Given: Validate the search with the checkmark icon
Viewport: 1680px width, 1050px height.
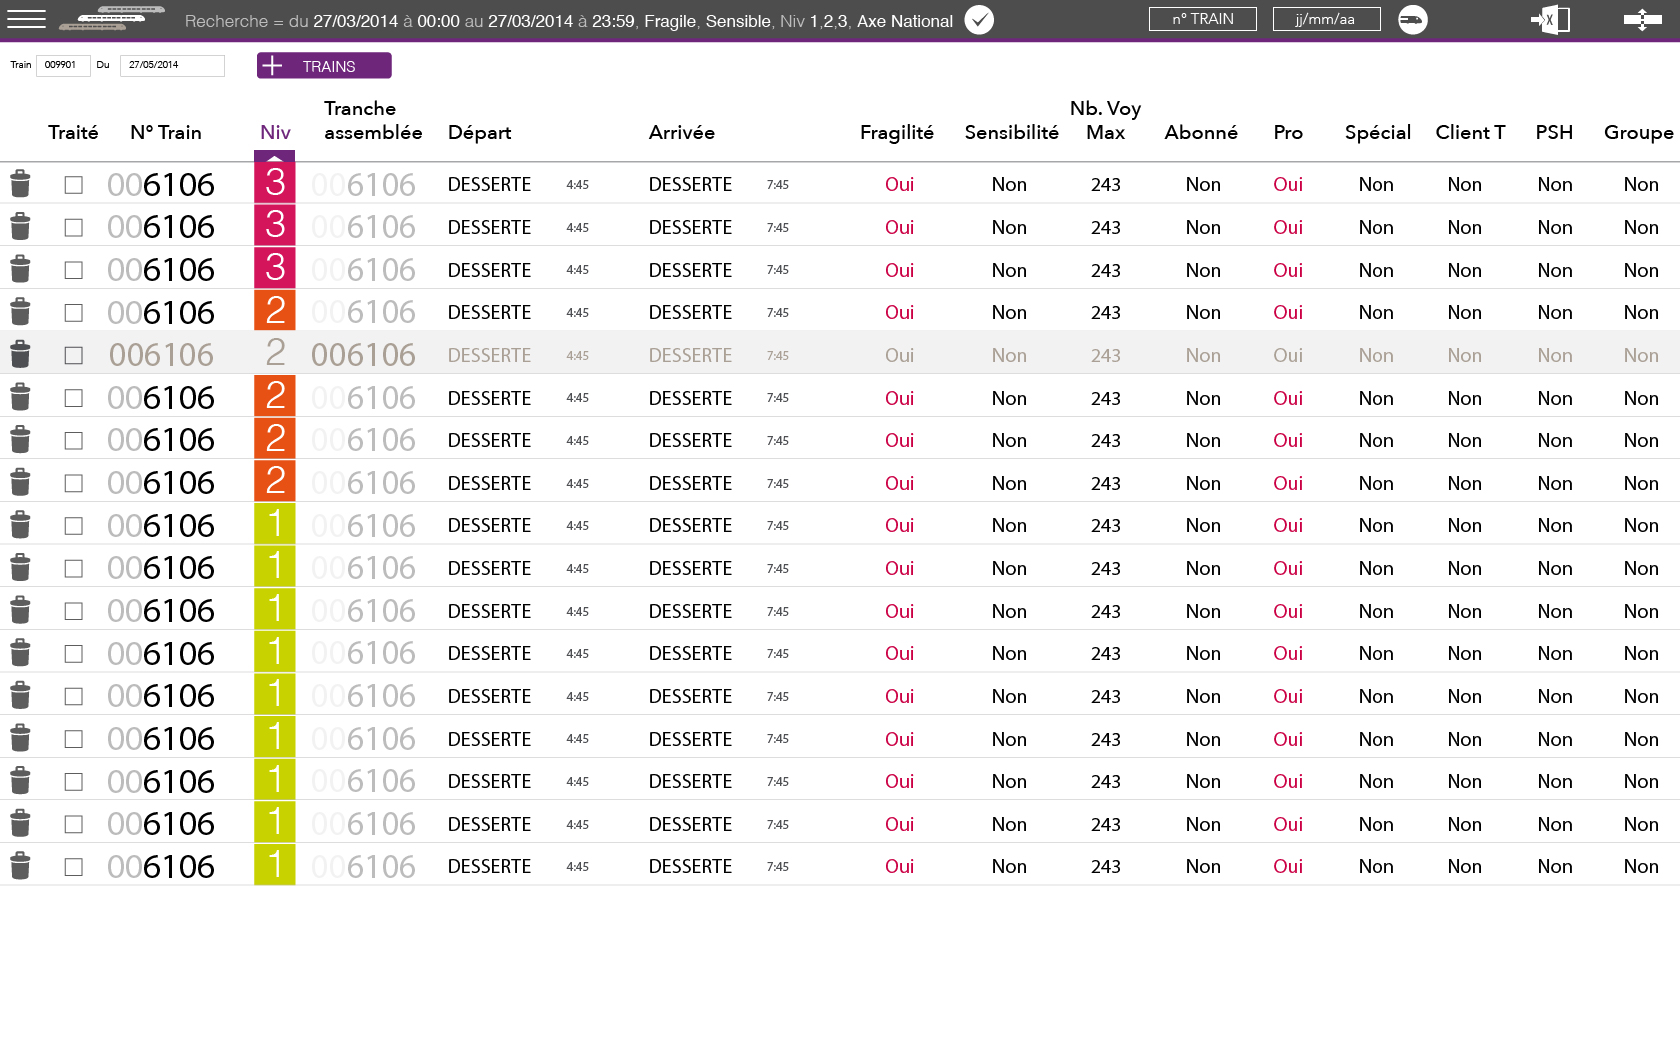Looking at the screenshot, I should click(x=979, y=20).
